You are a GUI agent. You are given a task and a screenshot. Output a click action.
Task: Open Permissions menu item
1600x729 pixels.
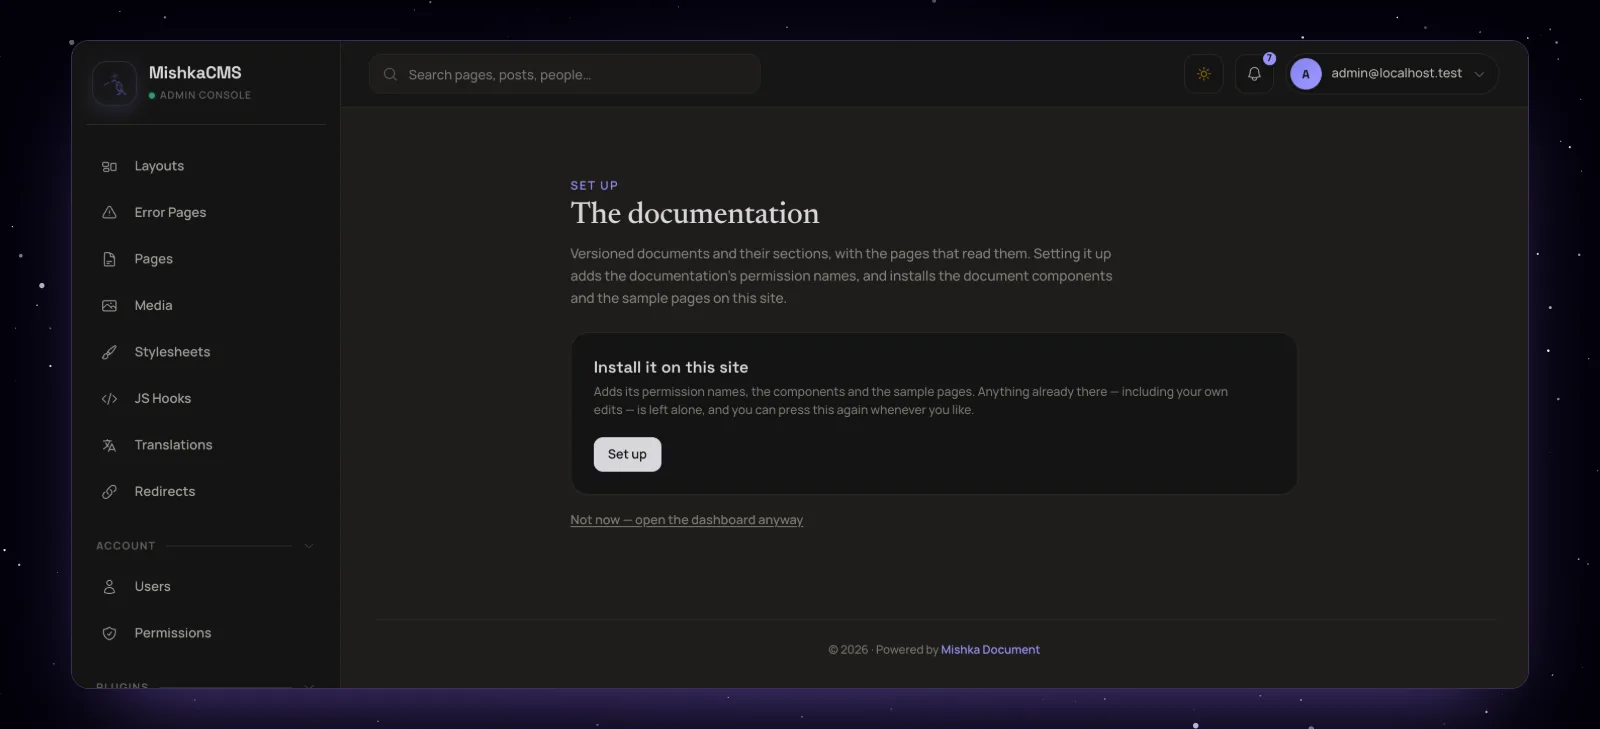pyautogui.click(x=206, y=633)
